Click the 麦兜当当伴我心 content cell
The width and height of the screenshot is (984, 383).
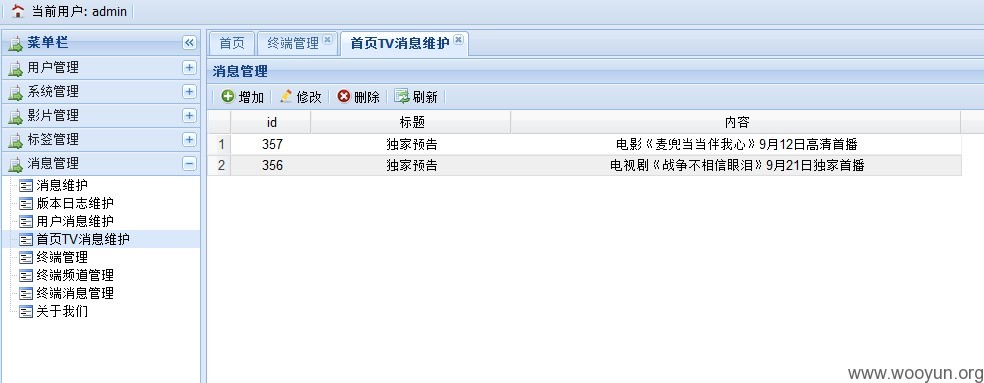pos(736,144)
